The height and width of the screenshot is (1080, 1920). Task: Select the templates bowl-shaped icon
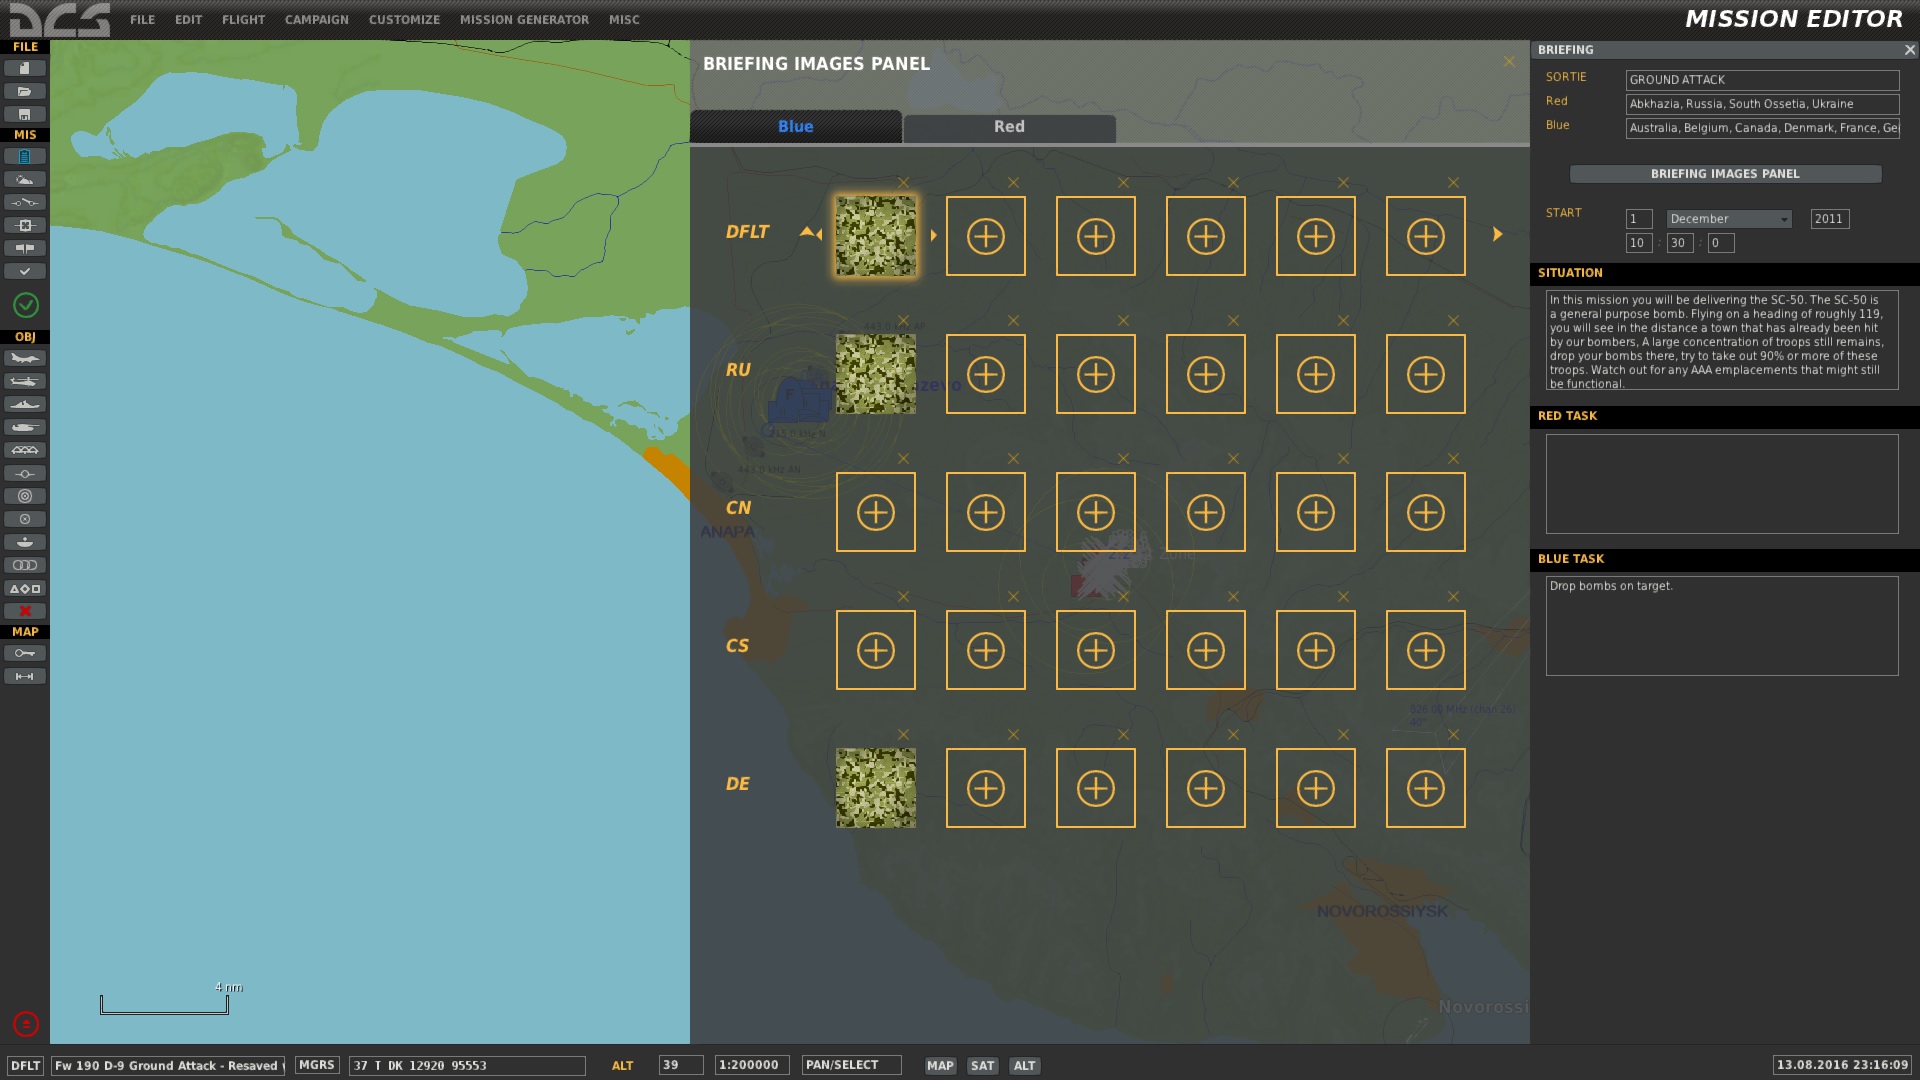click(25, 542)
